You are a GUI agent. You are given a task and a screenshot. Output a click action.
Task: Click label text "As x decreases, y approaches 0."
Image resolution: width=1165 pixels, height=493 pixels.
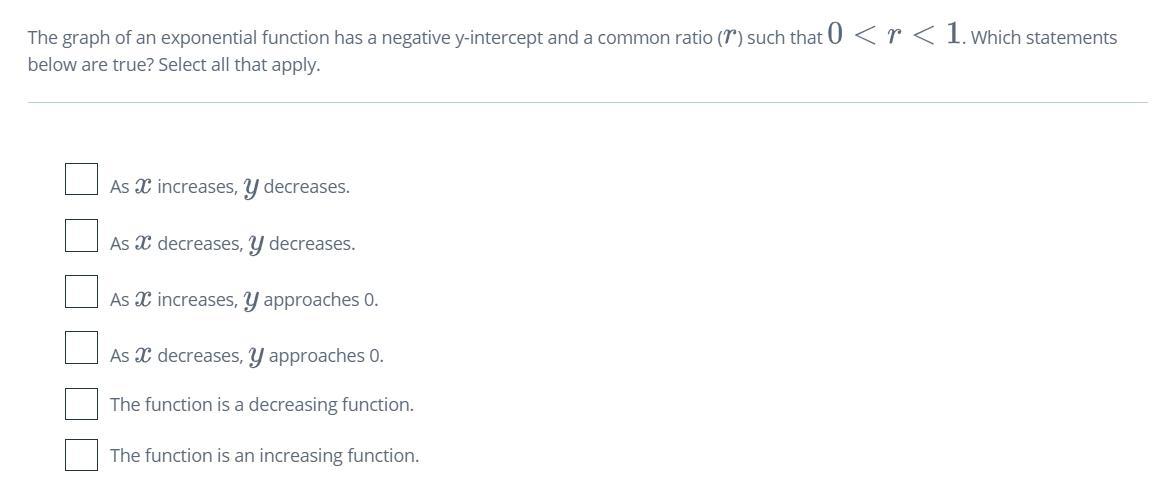coord(247,356)
